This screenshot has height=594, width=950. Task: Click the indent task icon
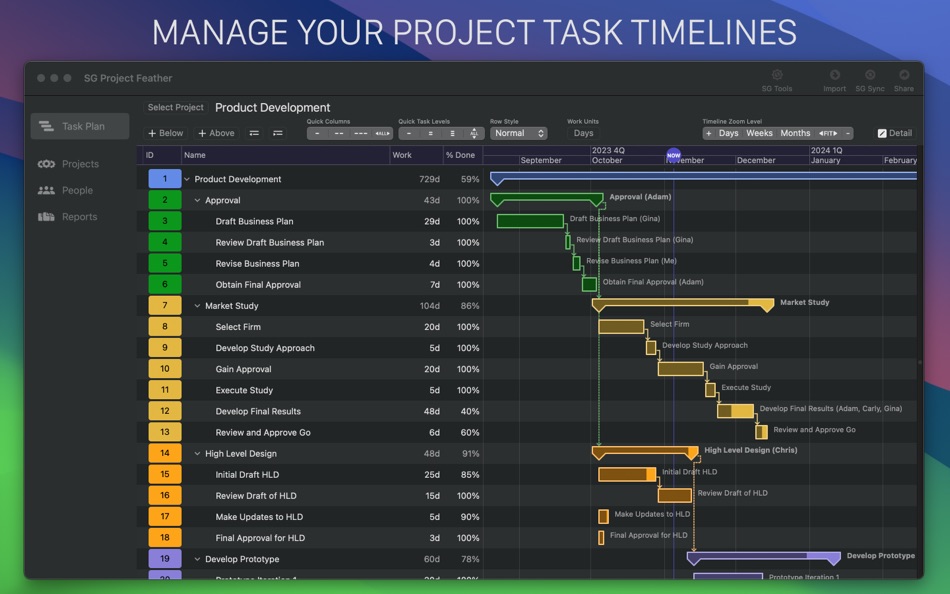[x=277, y=133]
